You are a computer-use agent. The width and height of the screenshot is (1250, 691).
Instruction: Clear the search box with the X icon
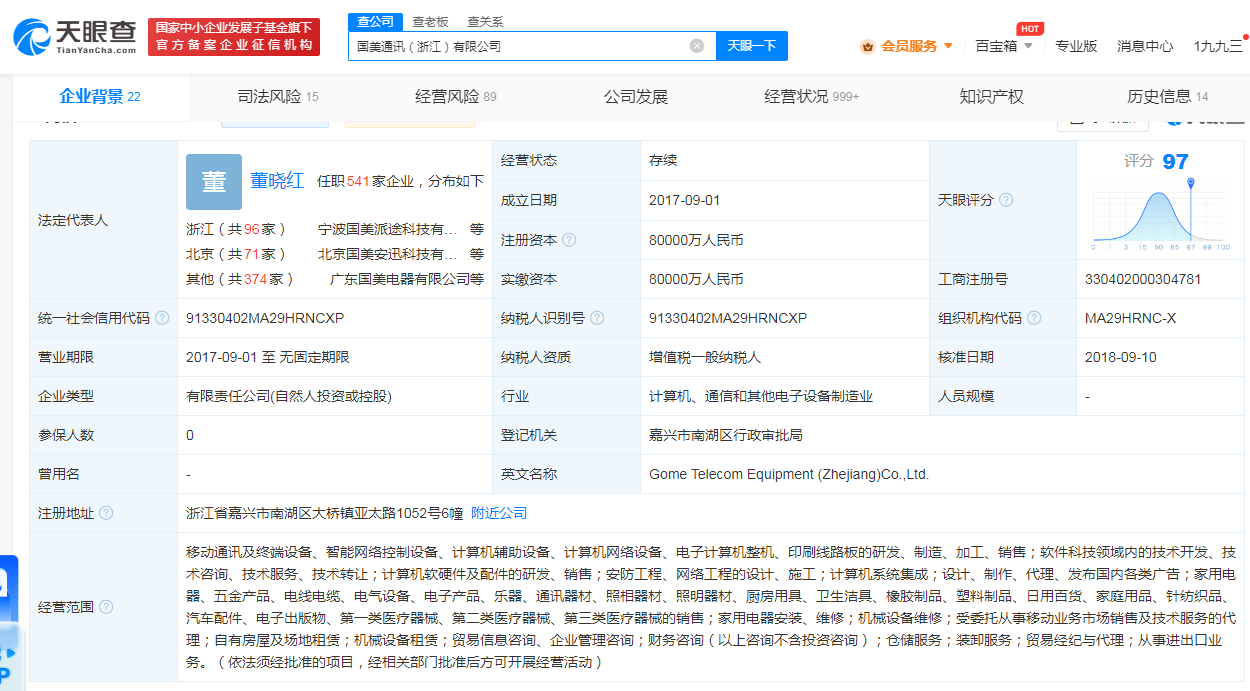(697, 46)
